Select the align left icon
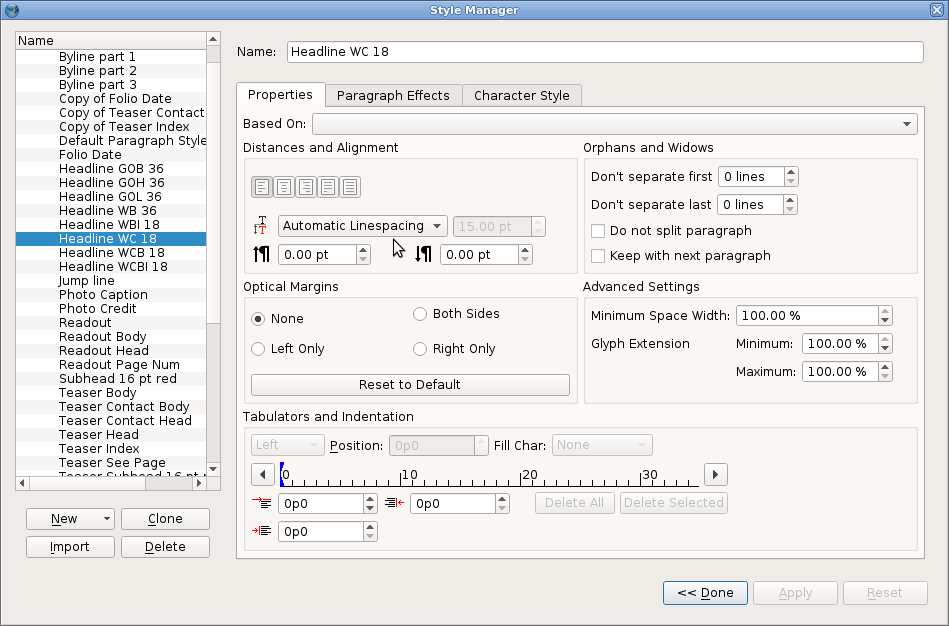The height and width of the screenshot is (626, 949). 262,187
